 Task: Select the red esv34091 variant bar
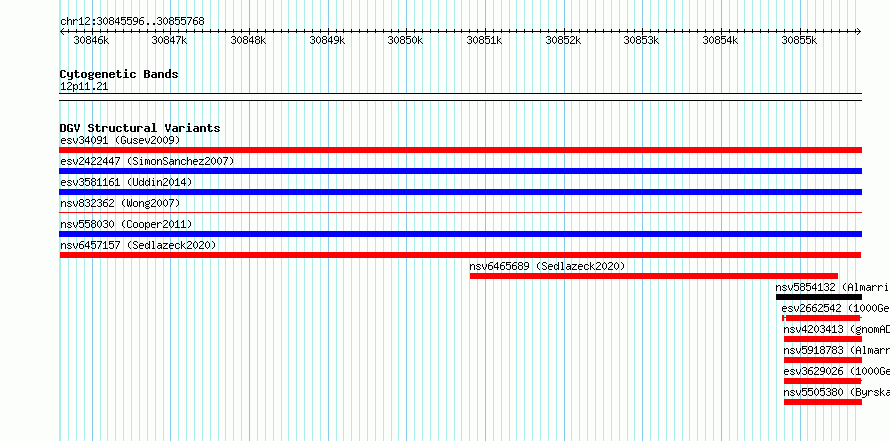click(x=461, y=150)
